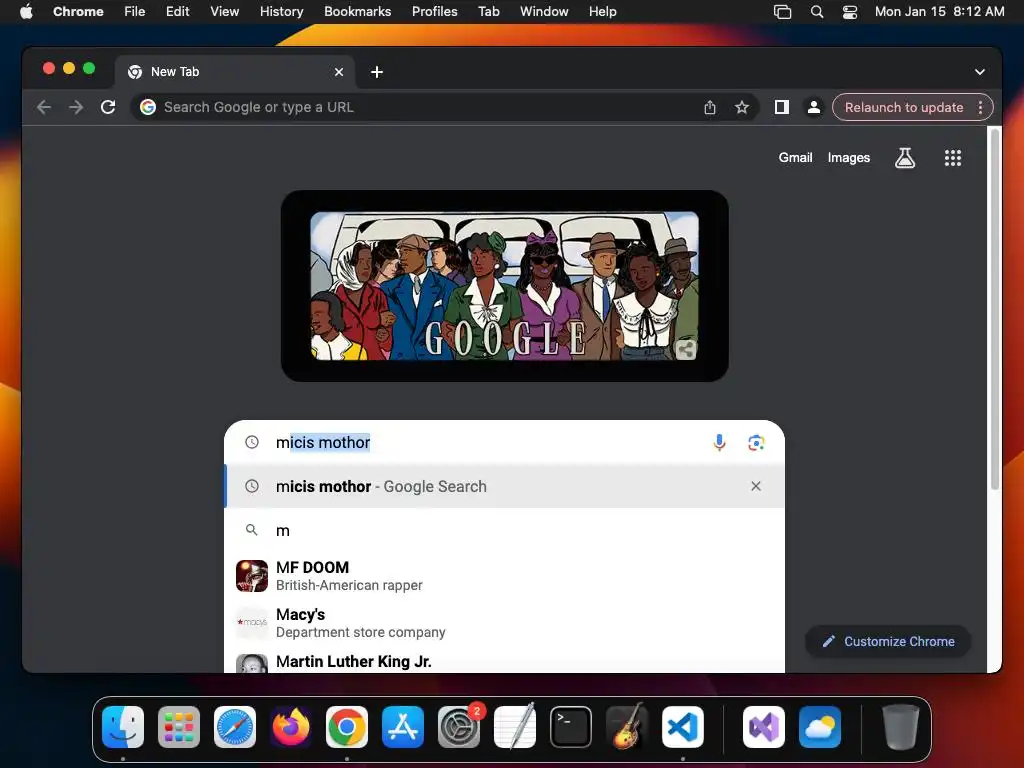The width and height of the screenshot is (1024, 768).
Task: Open the Google apps grid icon
Action: (952, 158)
